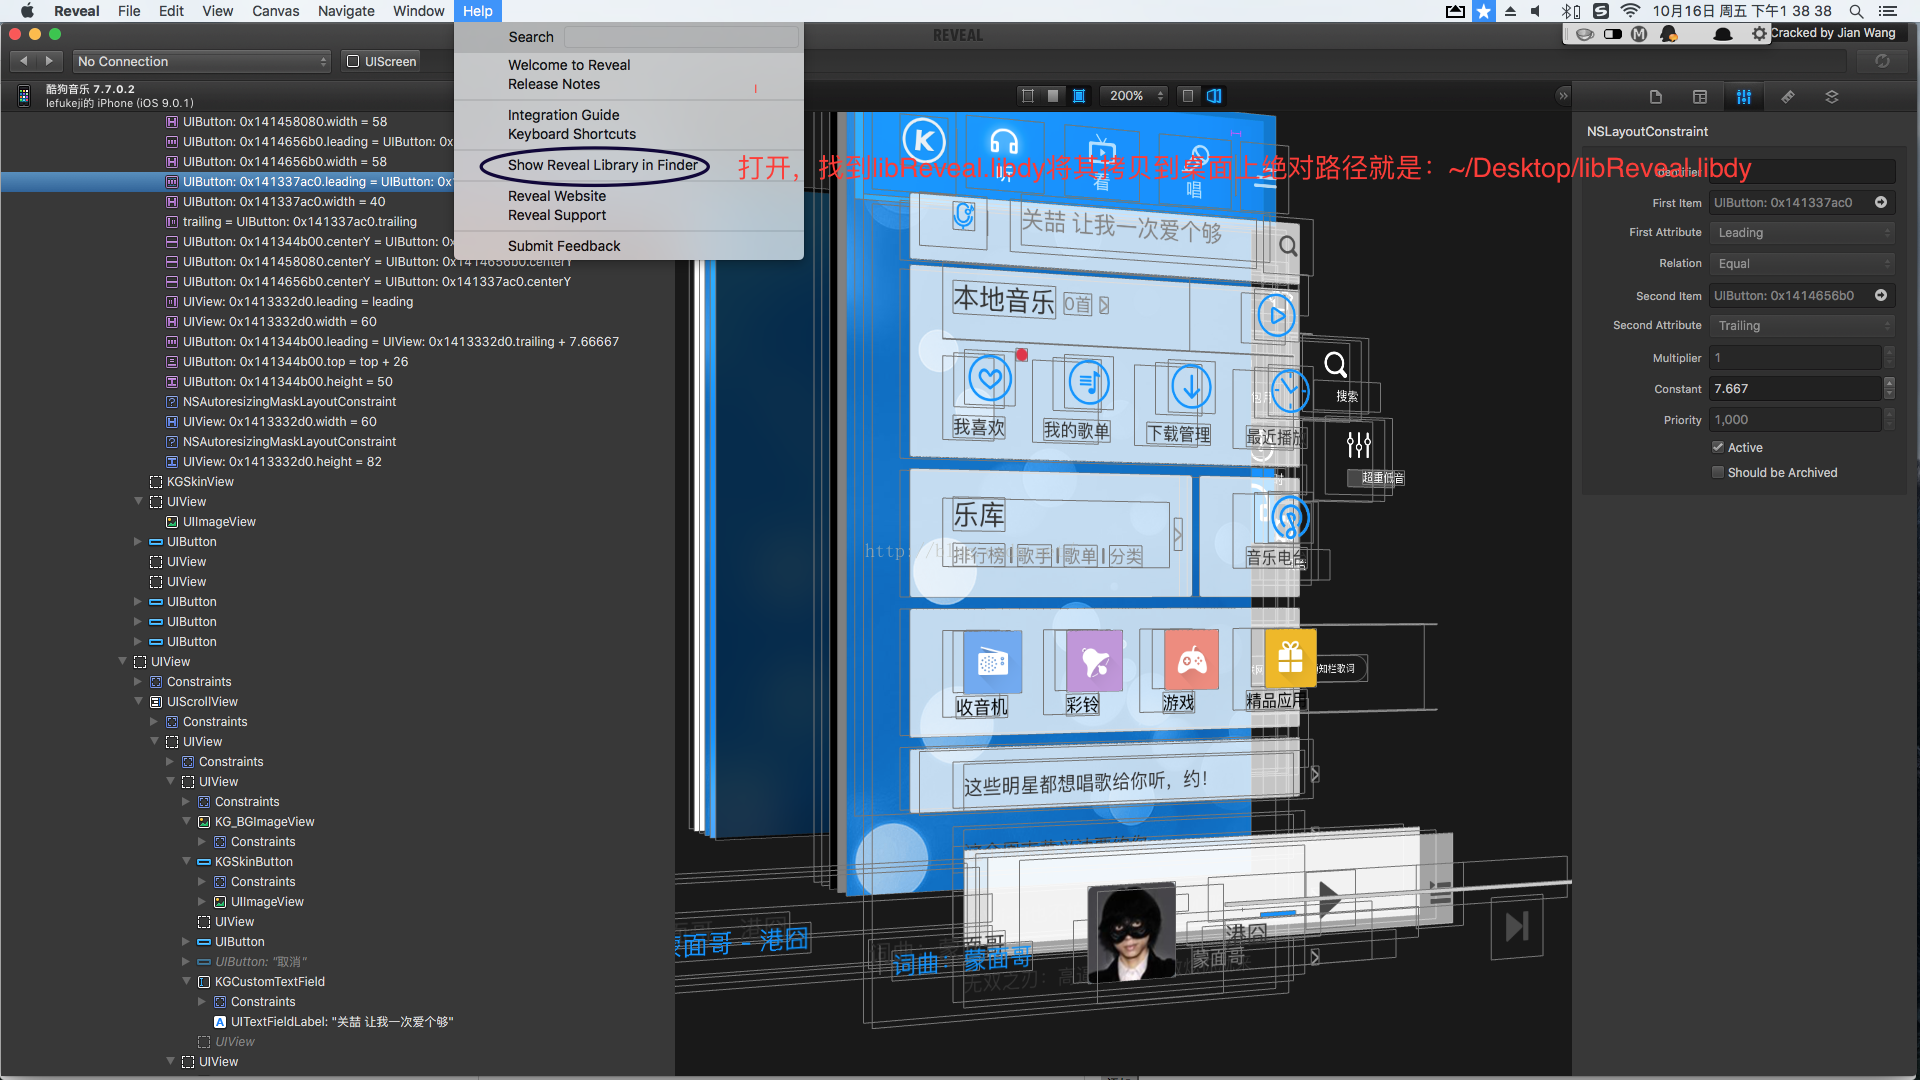Viewport: 1920px width, 1080px height.
Task: Click the Constant field showing 7.667
Action: (1795, 389)
